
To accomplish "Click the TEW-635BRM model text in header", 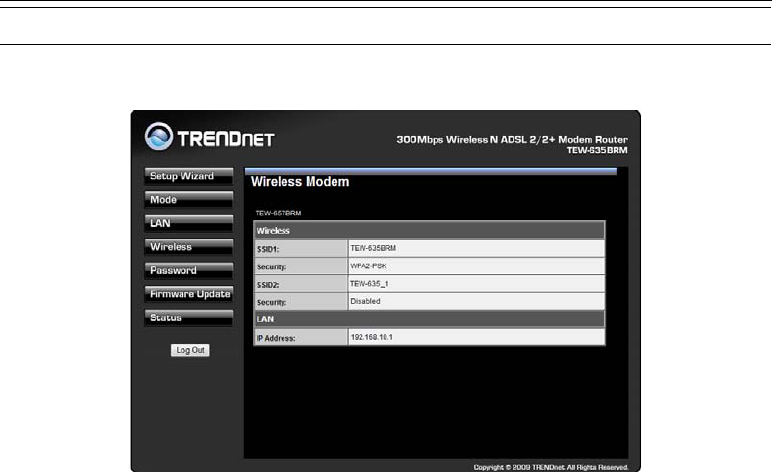I will click(597, 150).
